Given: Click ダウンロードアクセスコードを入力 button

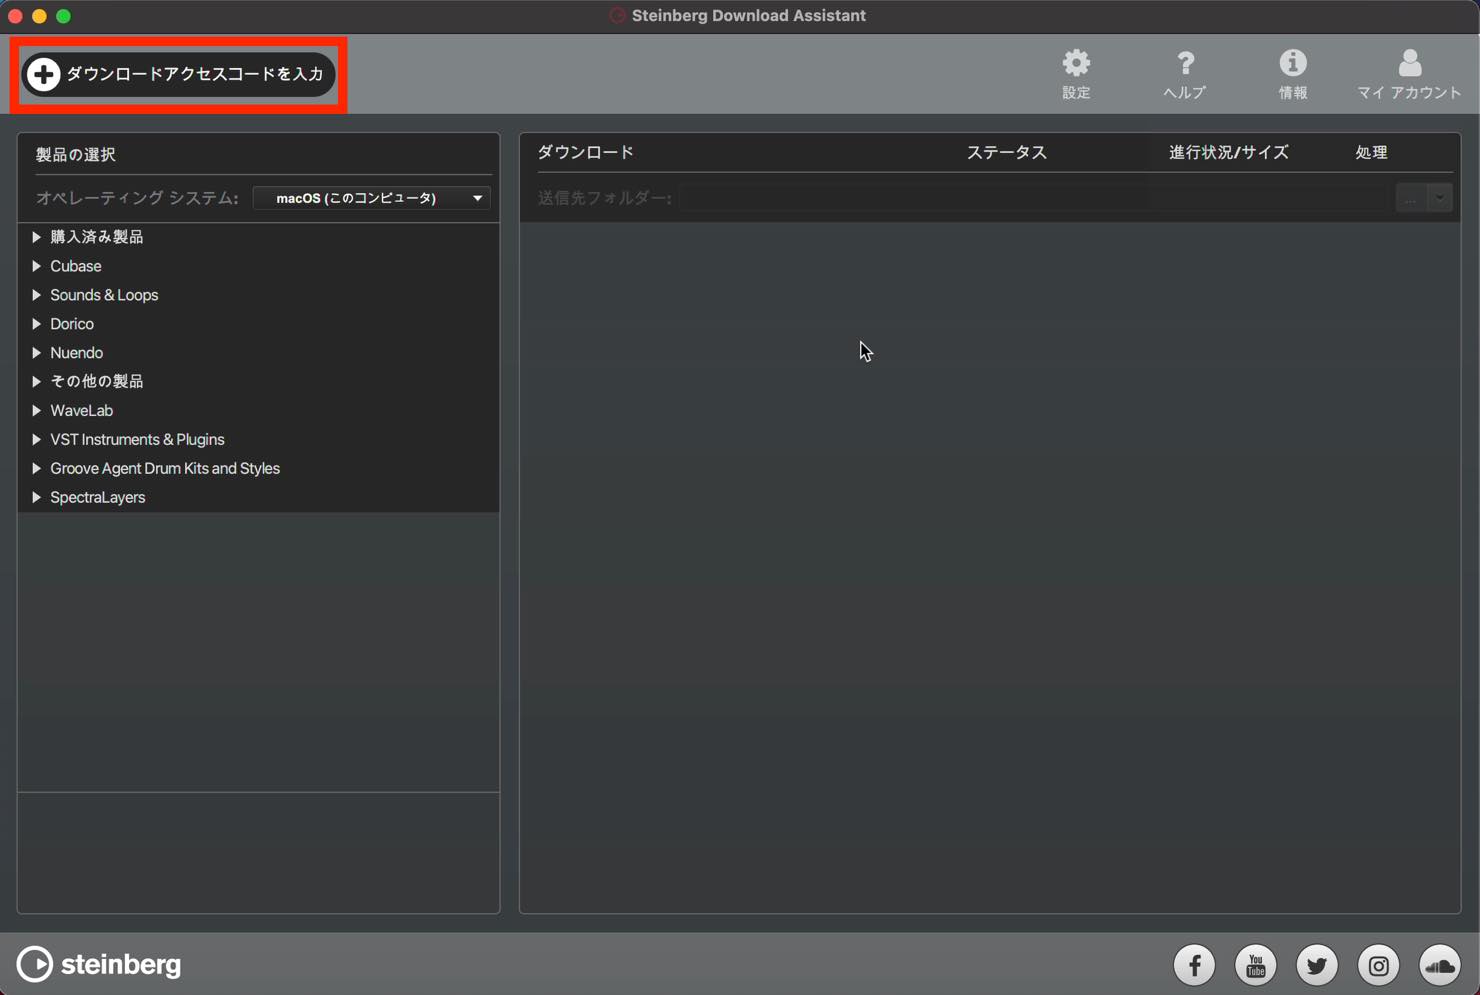Looking at the screenshot, I should point(179,74).
